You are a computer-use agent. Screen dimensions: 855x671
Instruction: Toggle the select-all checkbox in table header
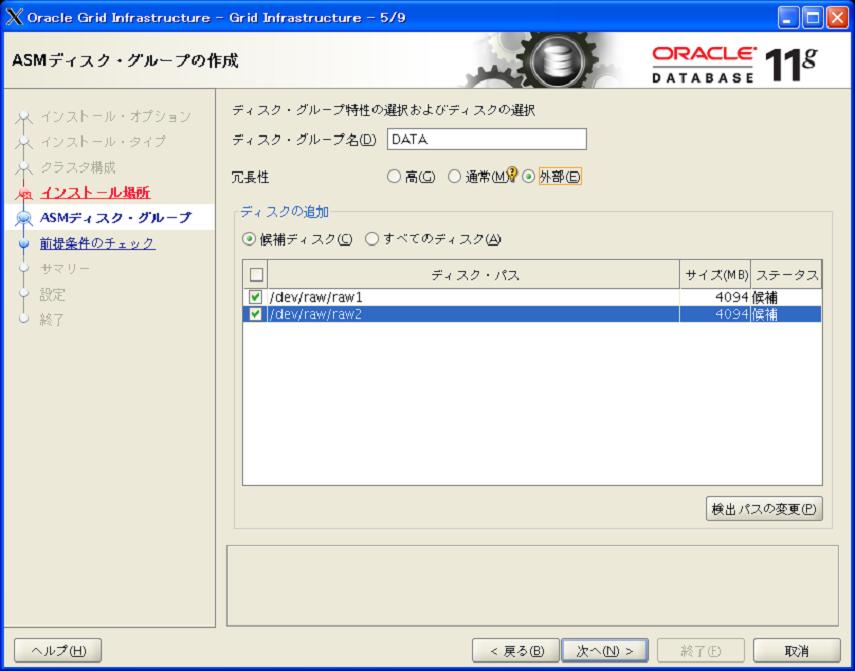tap(256, 274)
